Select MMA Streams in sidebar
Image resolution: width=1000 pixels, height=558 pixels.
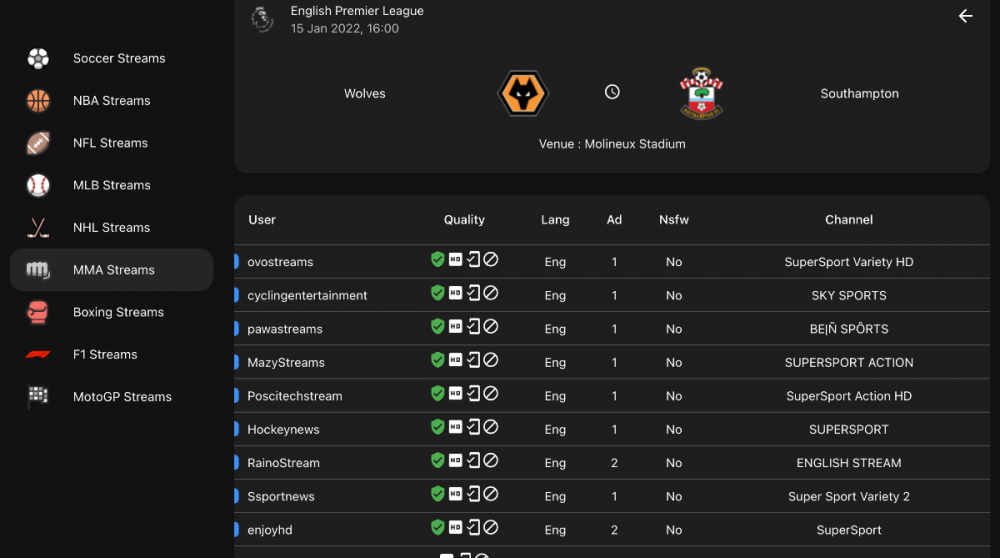click(112, 270)
